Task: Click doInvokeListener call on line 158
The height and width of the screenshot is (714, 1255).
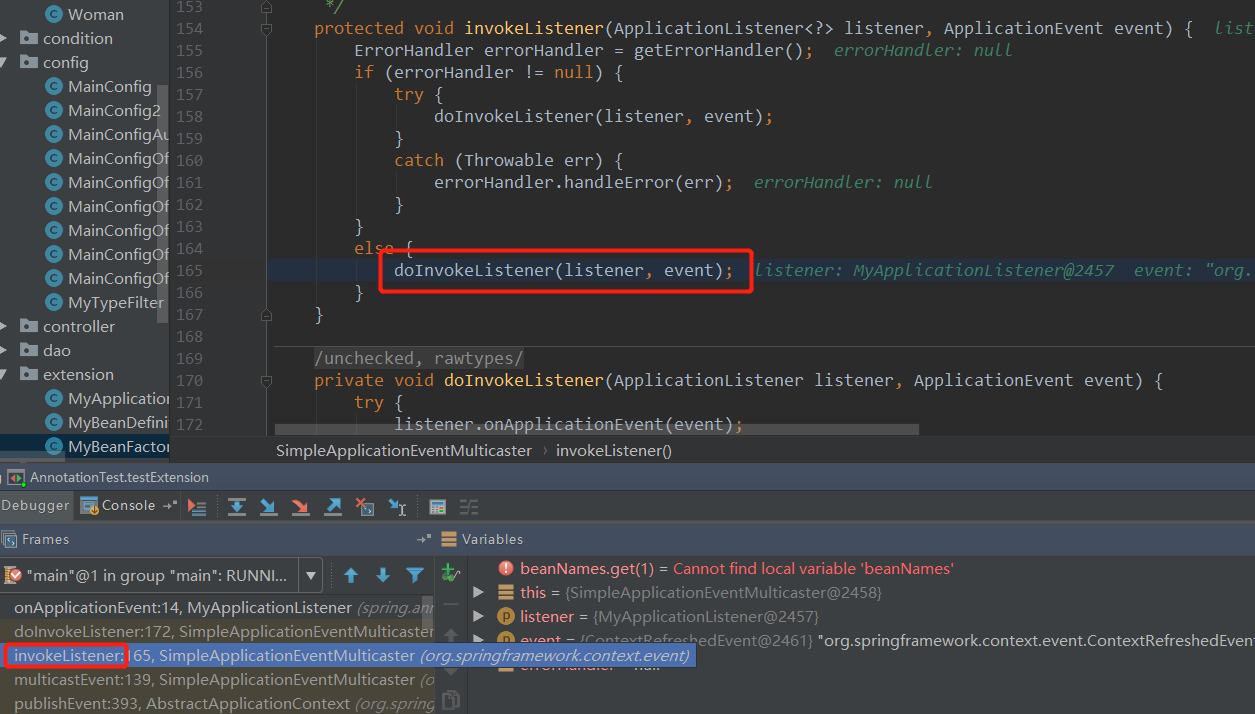Action: point(603,116)
